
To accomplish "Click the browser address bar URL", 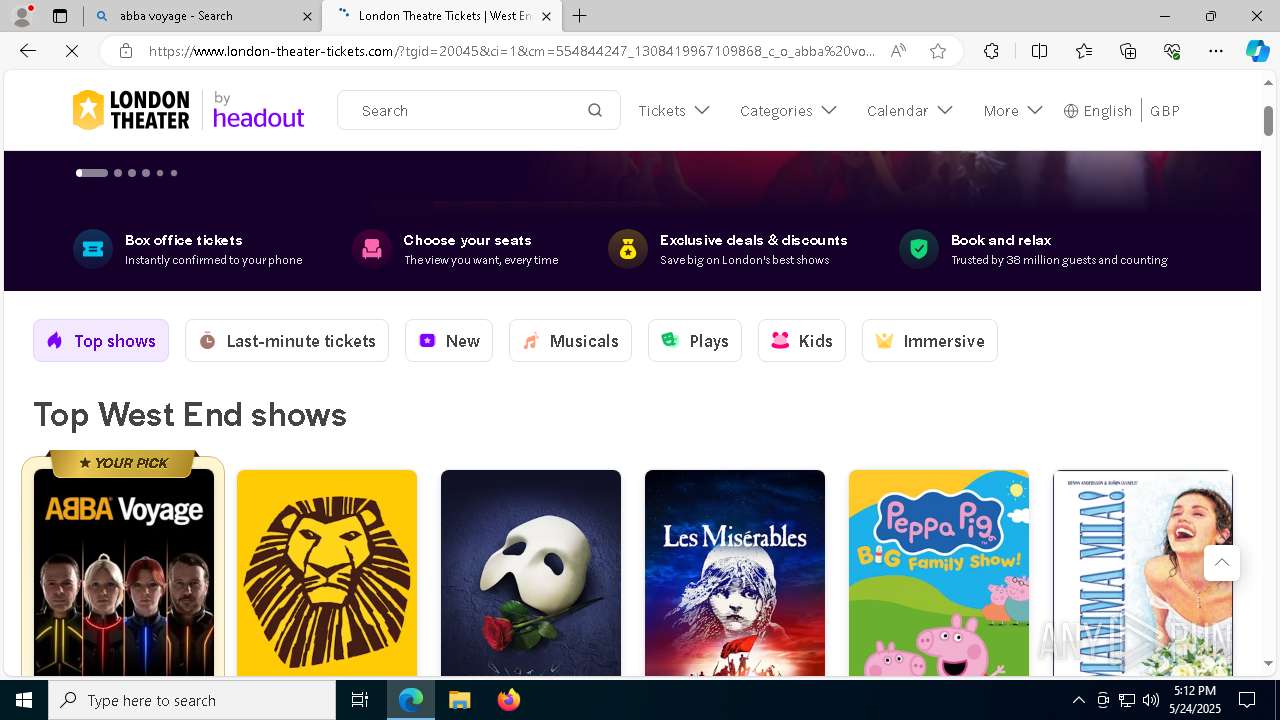I will [x=511, y=51].
